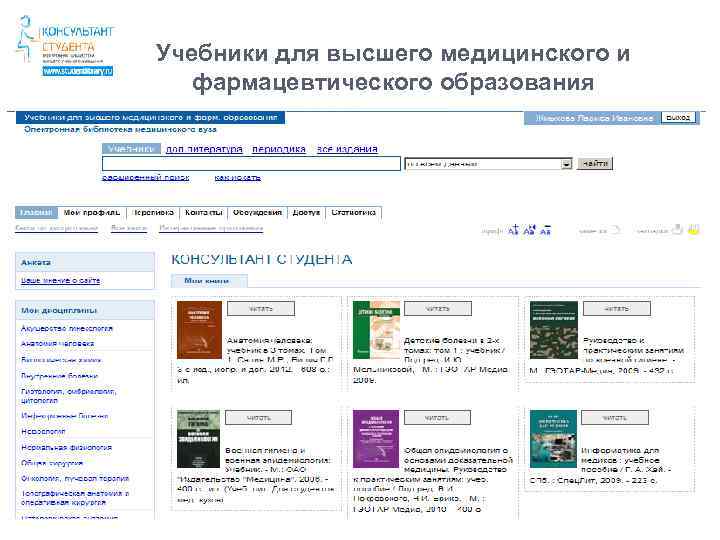The image size is (720, 540).
Task: Click the increase font size icon
Action: pos(513,230)
